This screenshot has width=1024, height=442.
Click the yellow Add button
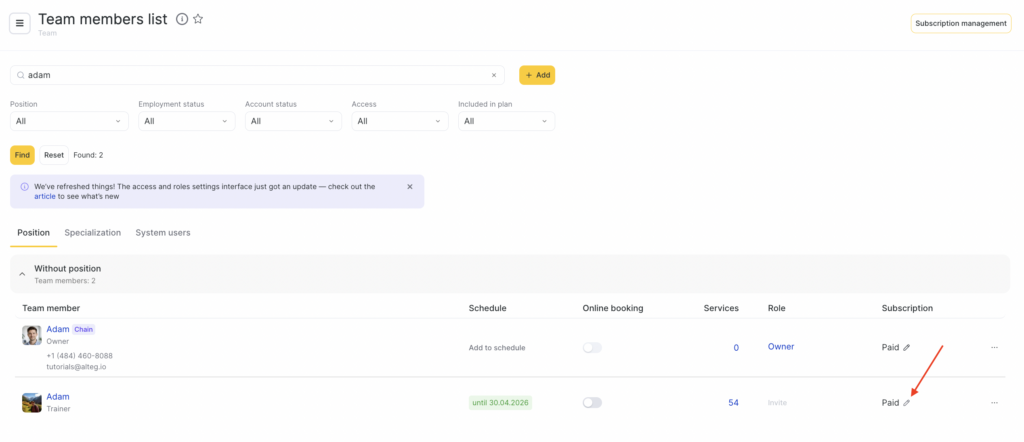[537, 75]
